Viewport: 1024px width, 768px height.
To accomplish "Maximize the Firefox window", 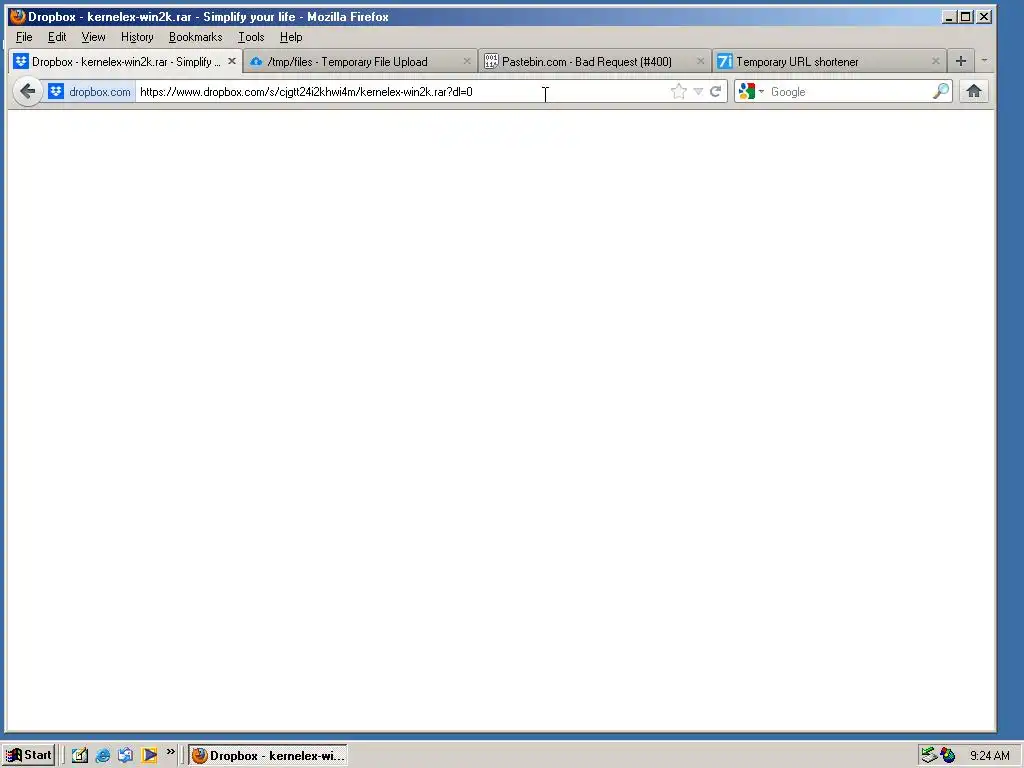I will point(966,17).
